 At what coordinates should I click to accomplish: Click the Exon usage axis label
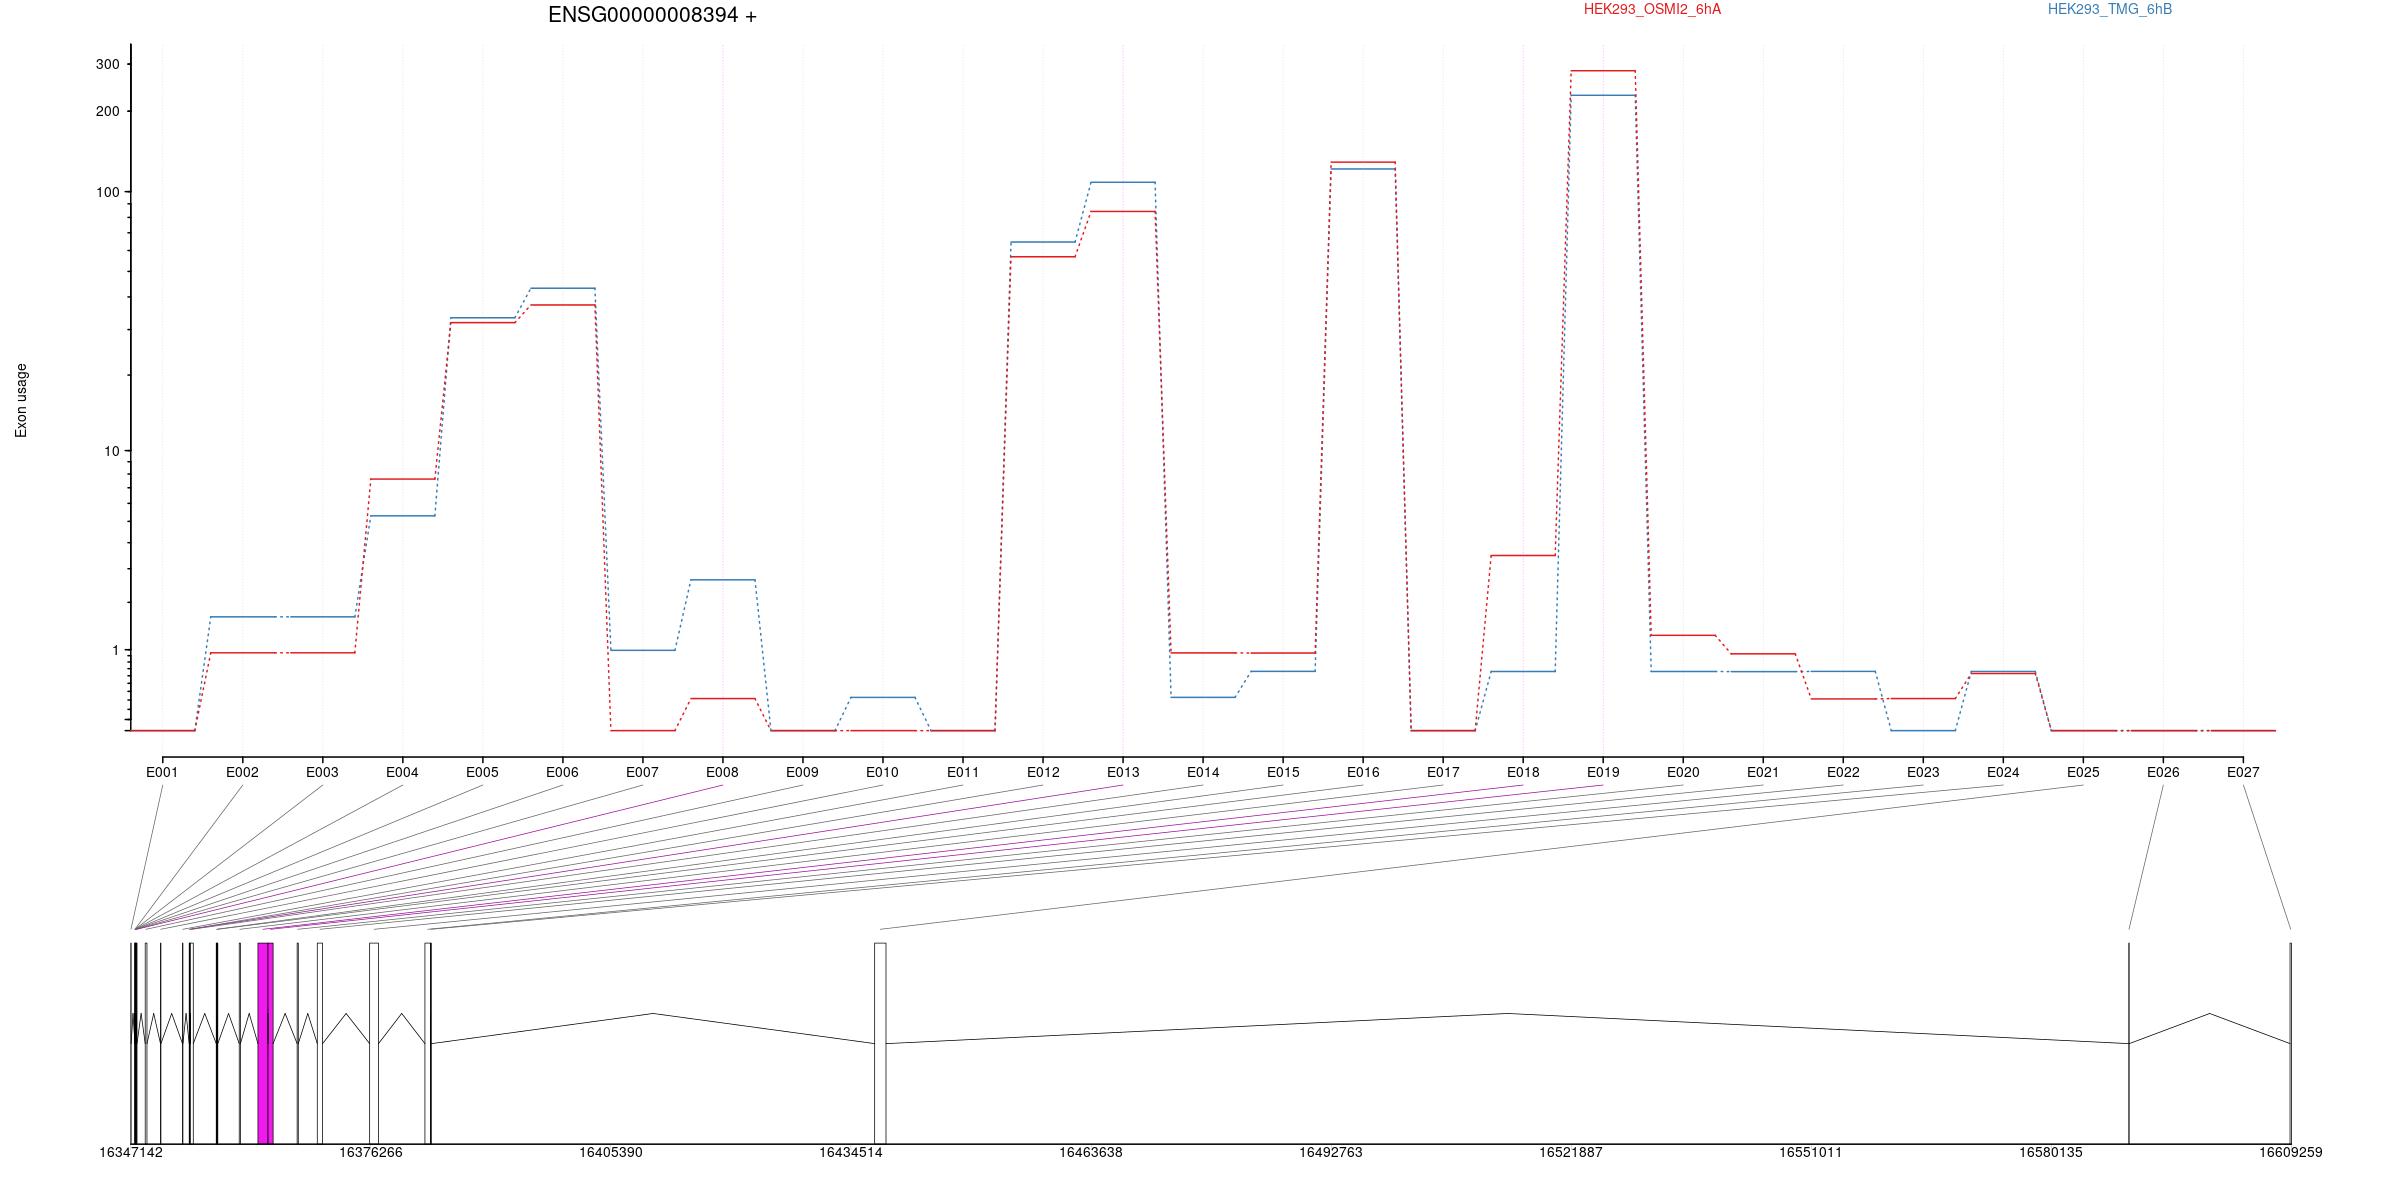(x=21, y=400)
